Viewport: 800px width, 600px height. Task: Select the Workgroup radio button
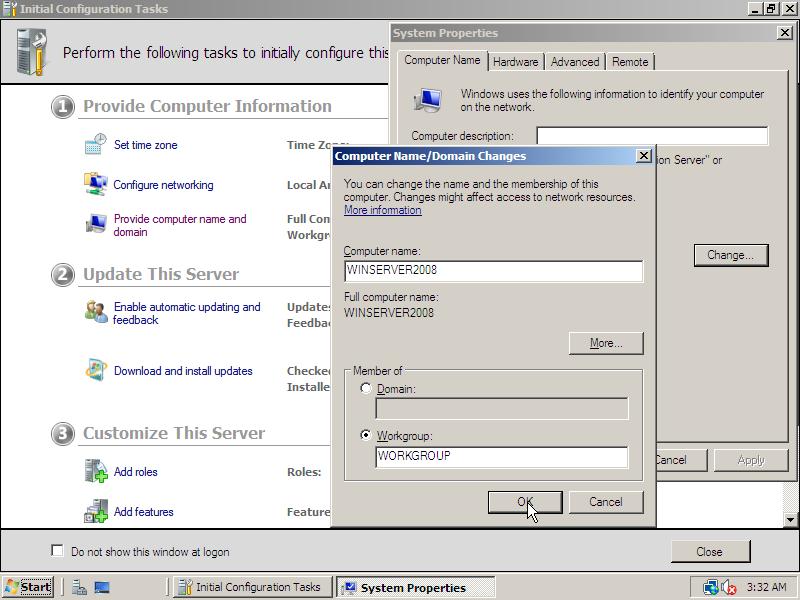pyautogui.click(x=366, y=435)
